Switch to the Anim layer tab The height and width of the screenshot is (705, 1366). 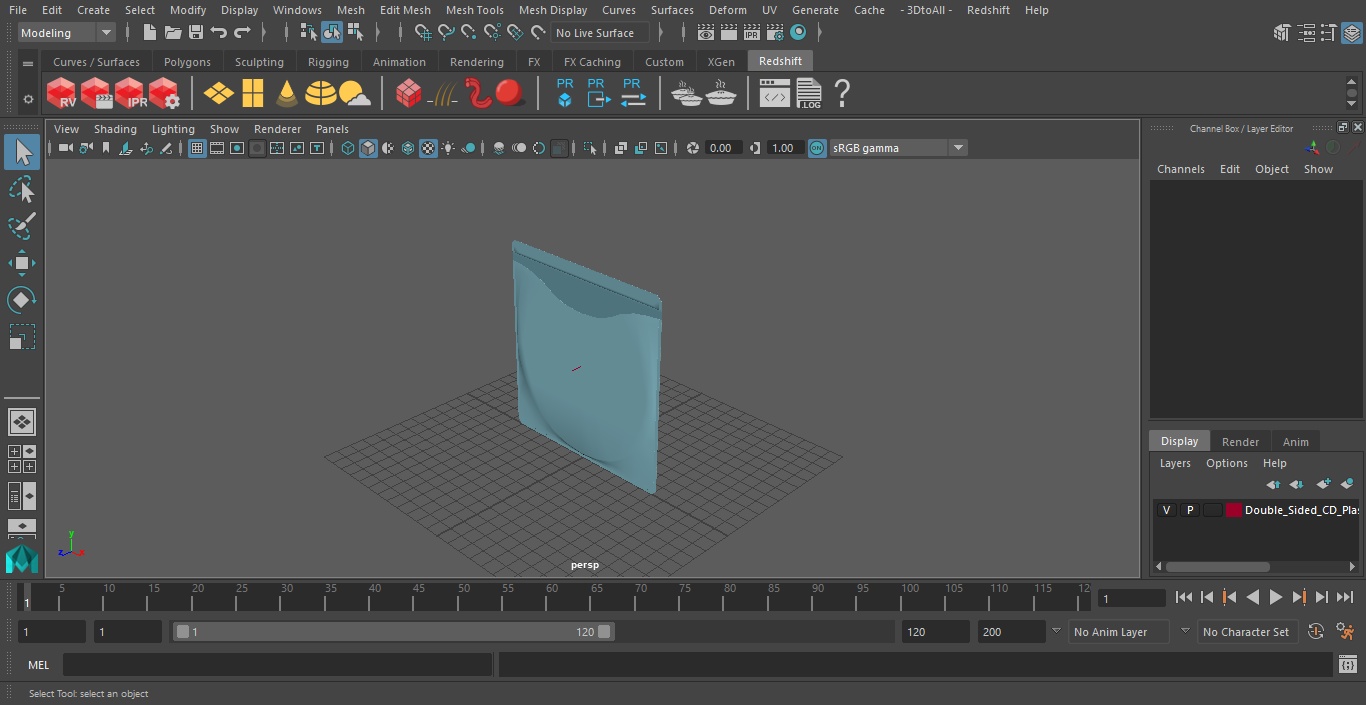(1295, 441)
